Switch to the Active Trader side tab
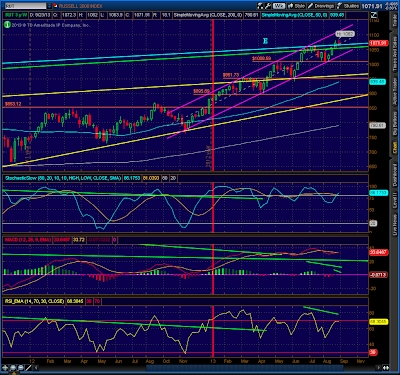The image size is (400, 375). tap(395, 92)
